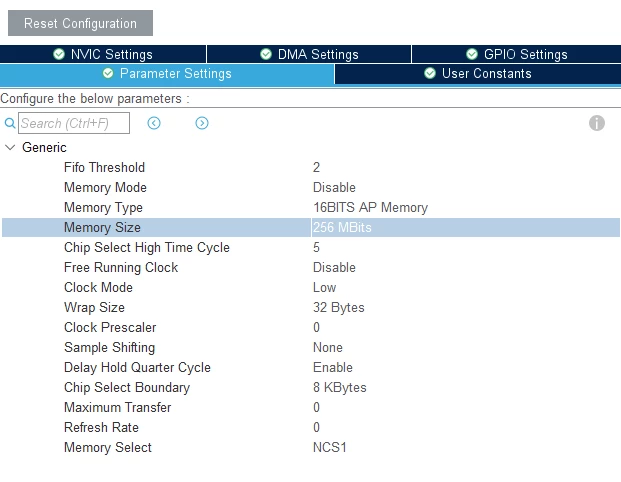Image resolution: width=621 pixels, height=482 pixels.
Task: Select the Maximum Transfer parameter label
Action: pyautogui.click(x=118, y=408)
